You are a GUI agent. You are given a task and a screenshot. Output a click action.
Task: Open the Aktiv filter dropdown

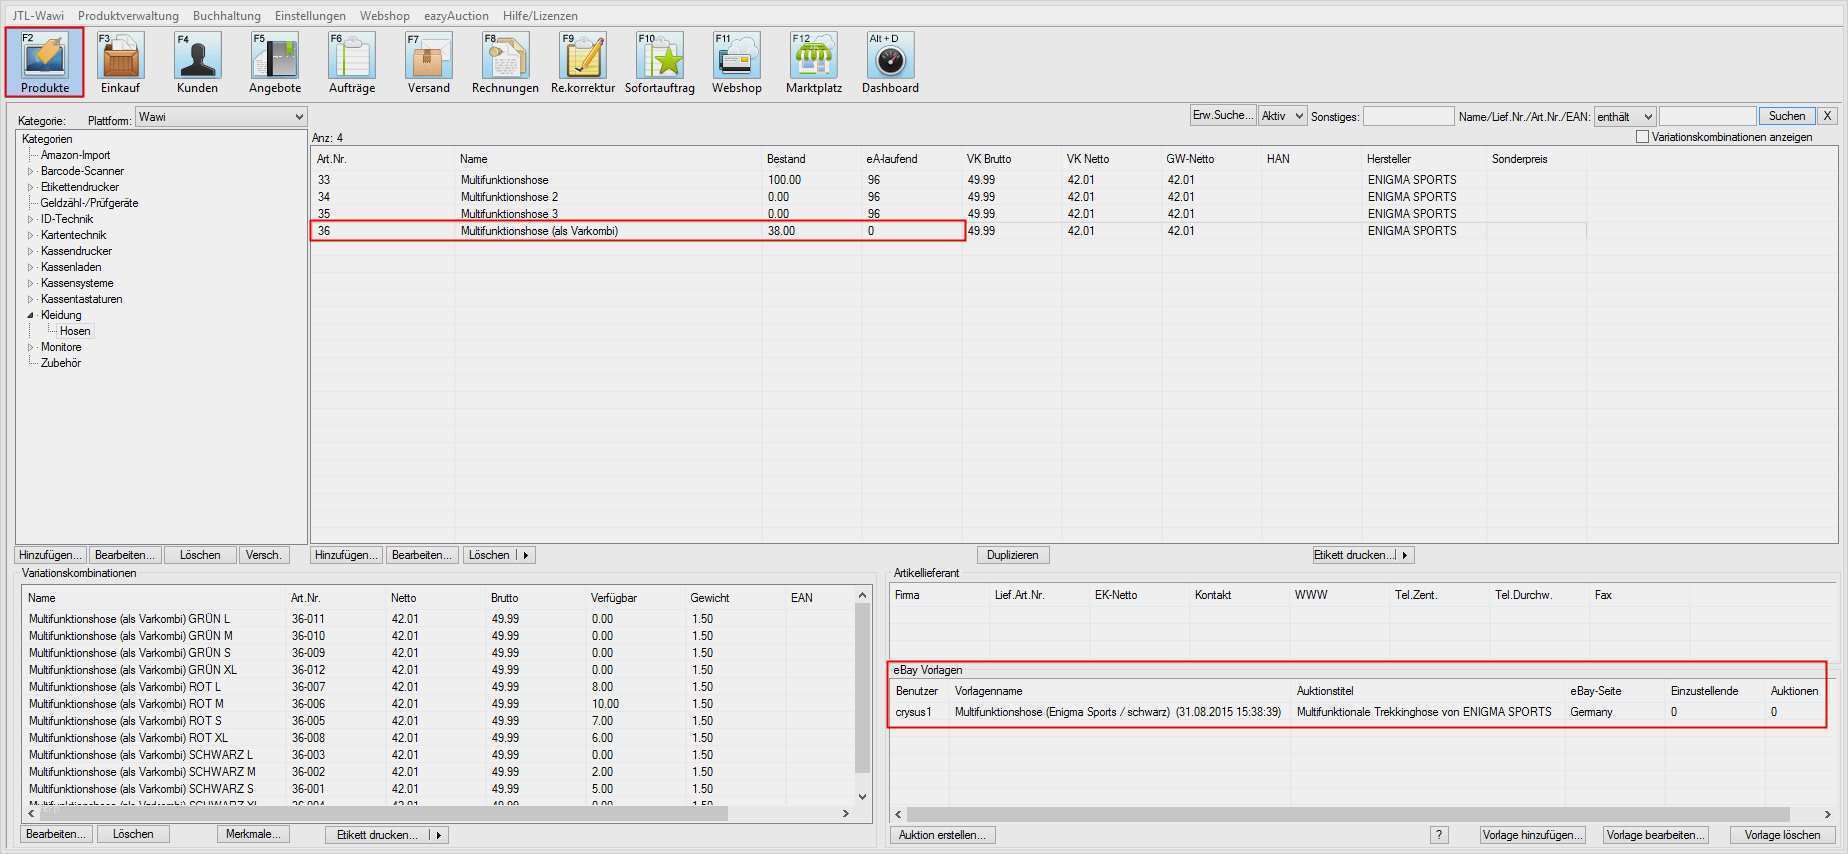click(x=1282, y=116)
